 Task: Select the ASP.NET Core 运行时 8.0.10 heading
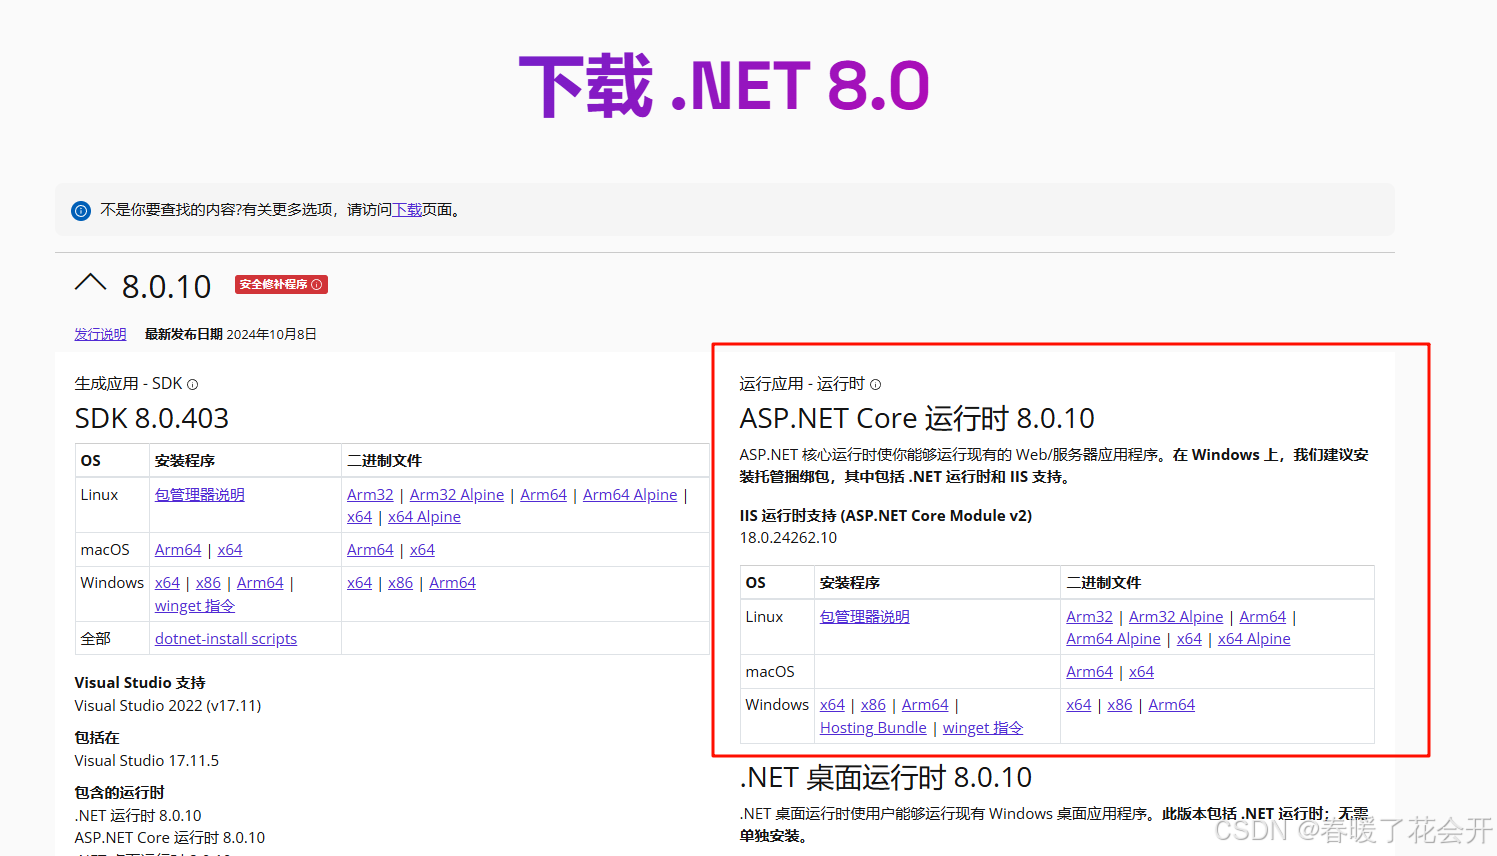point(917,418)
